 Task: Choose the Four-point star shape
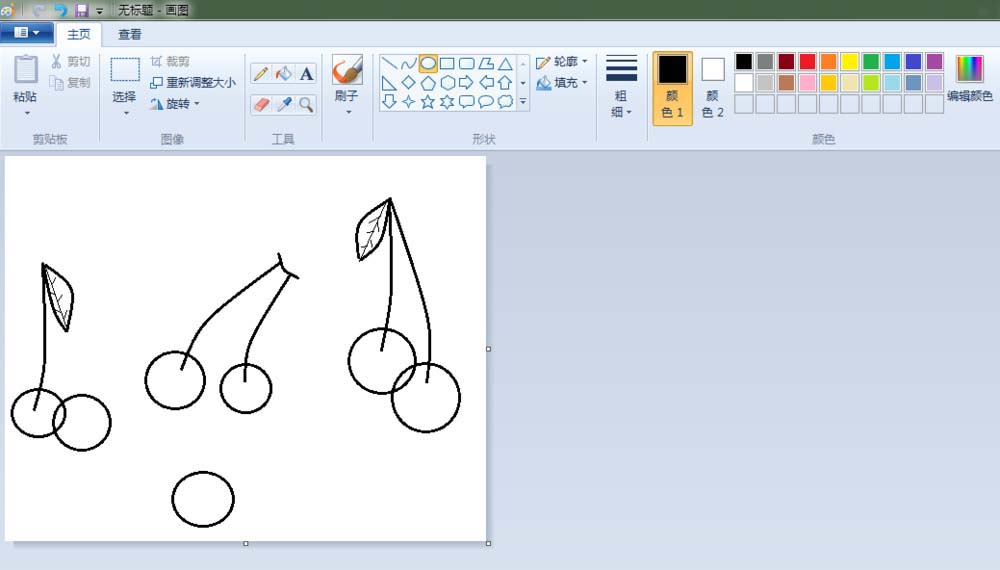[x=408, y=101]
